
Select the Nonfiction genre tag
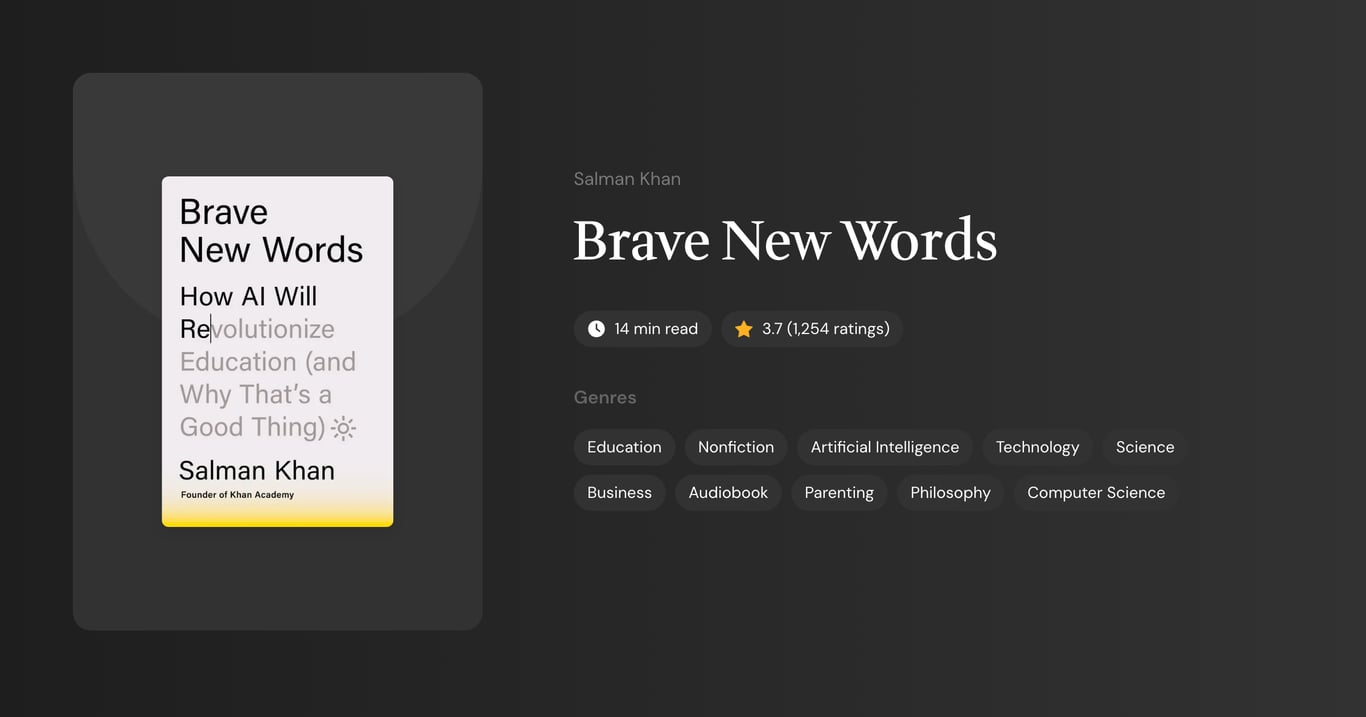[735, 447]
